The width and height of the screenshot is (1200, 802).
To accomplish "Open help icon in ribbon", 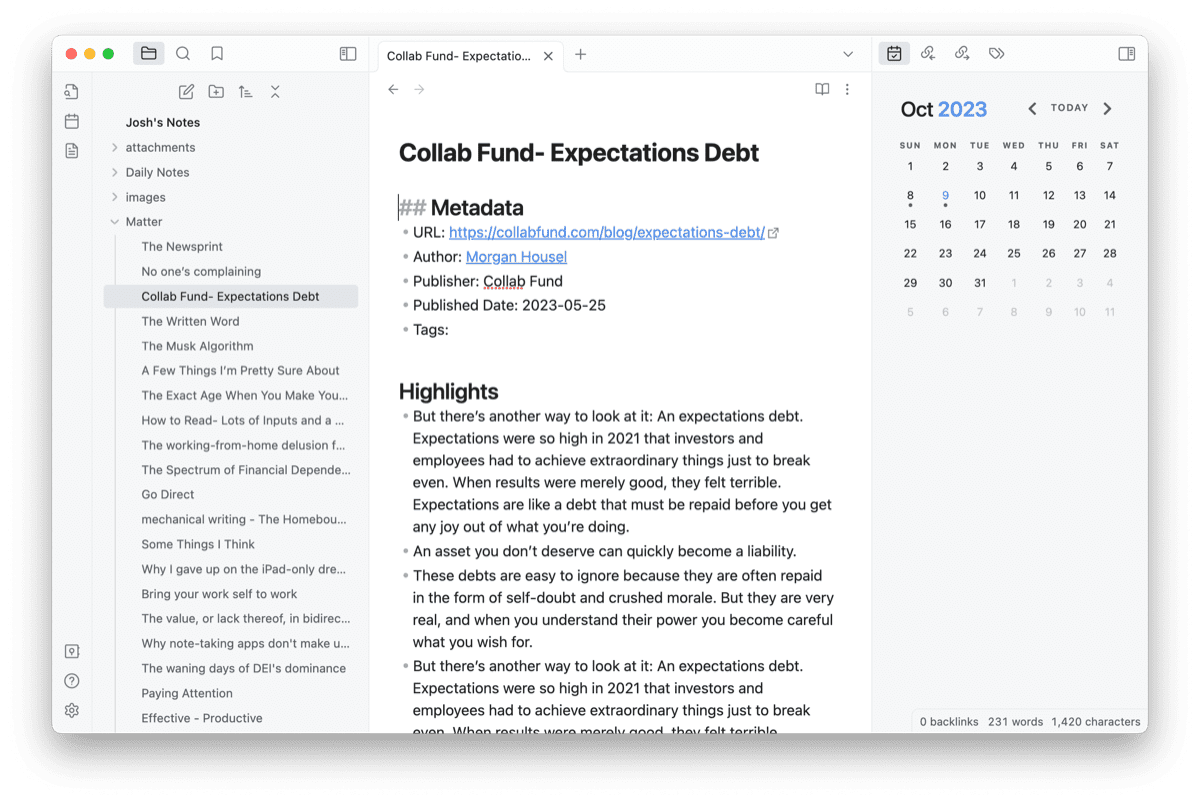I will click(72, 681).
